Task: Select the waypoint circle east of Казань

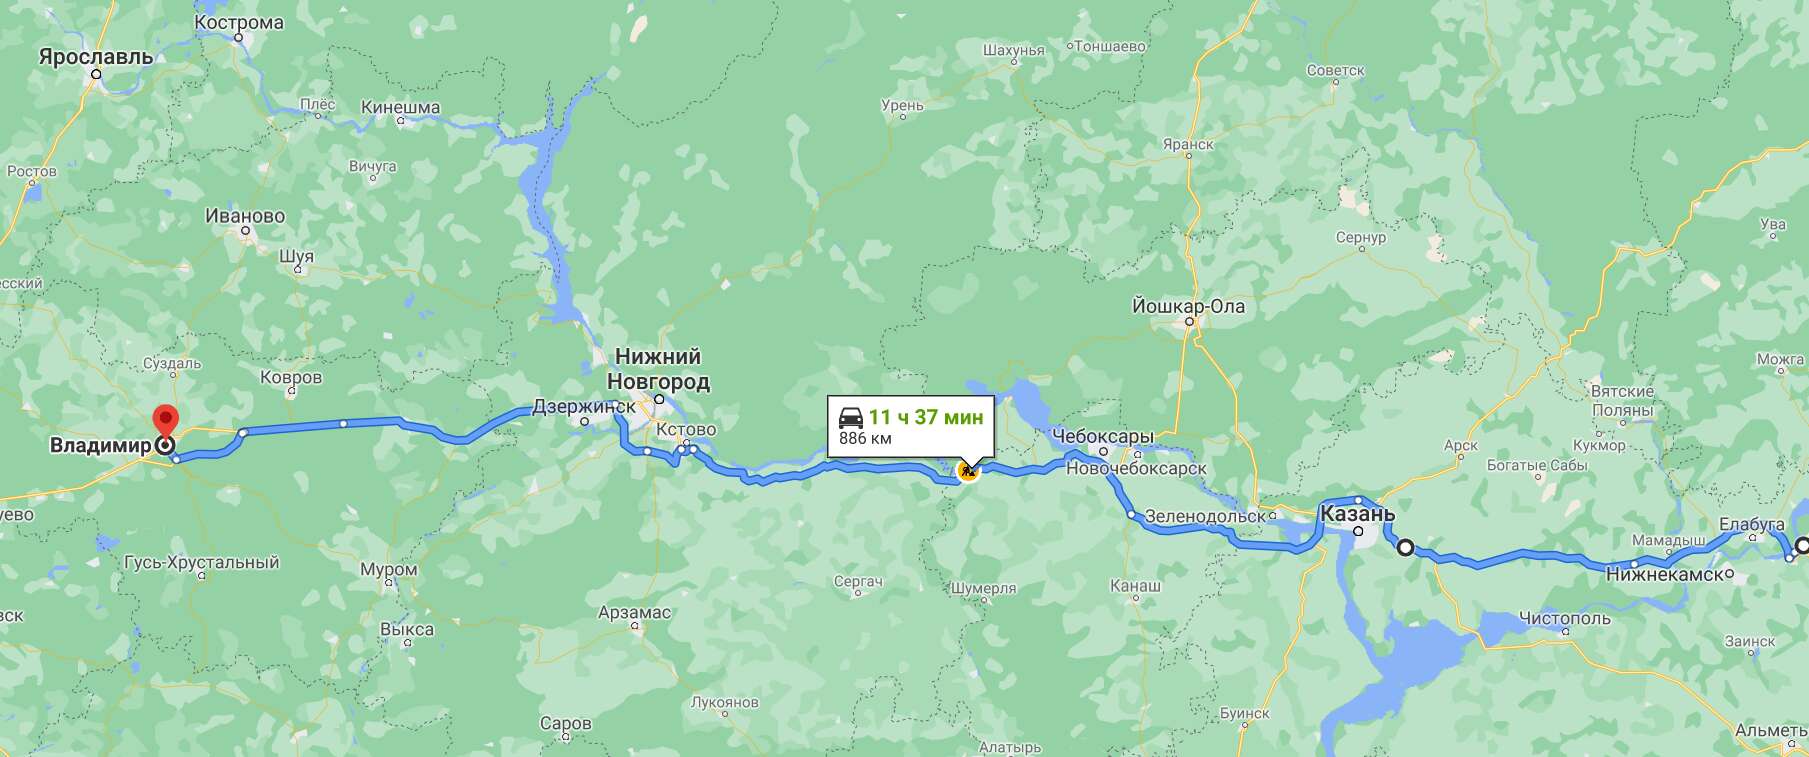Action: coord(1405,547)
